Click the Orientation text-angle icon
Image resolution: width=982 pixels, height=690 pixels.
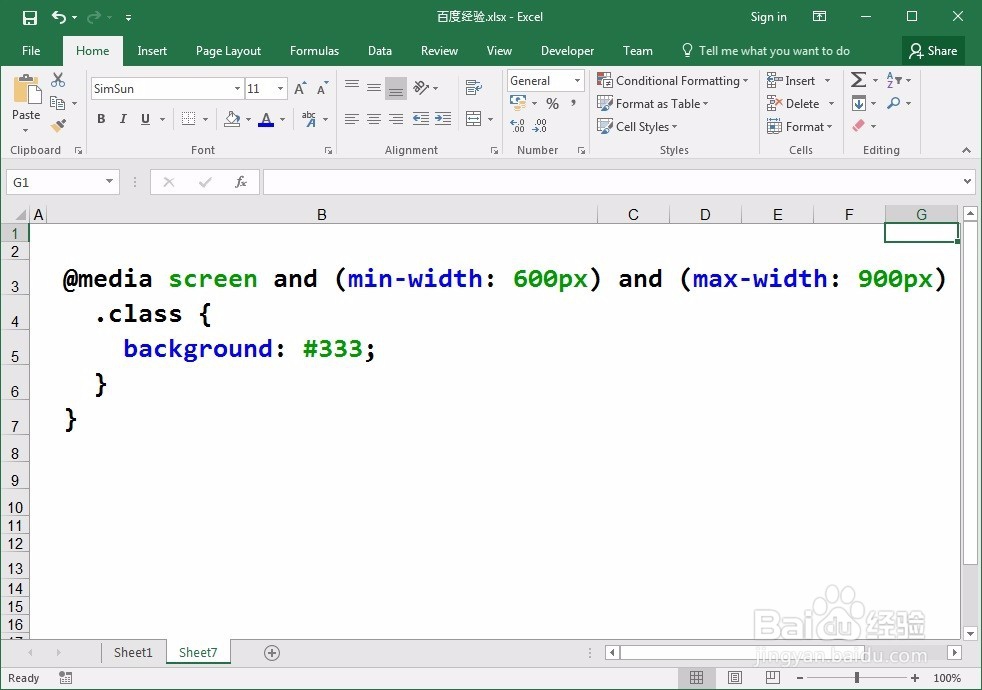coord(421,88)
